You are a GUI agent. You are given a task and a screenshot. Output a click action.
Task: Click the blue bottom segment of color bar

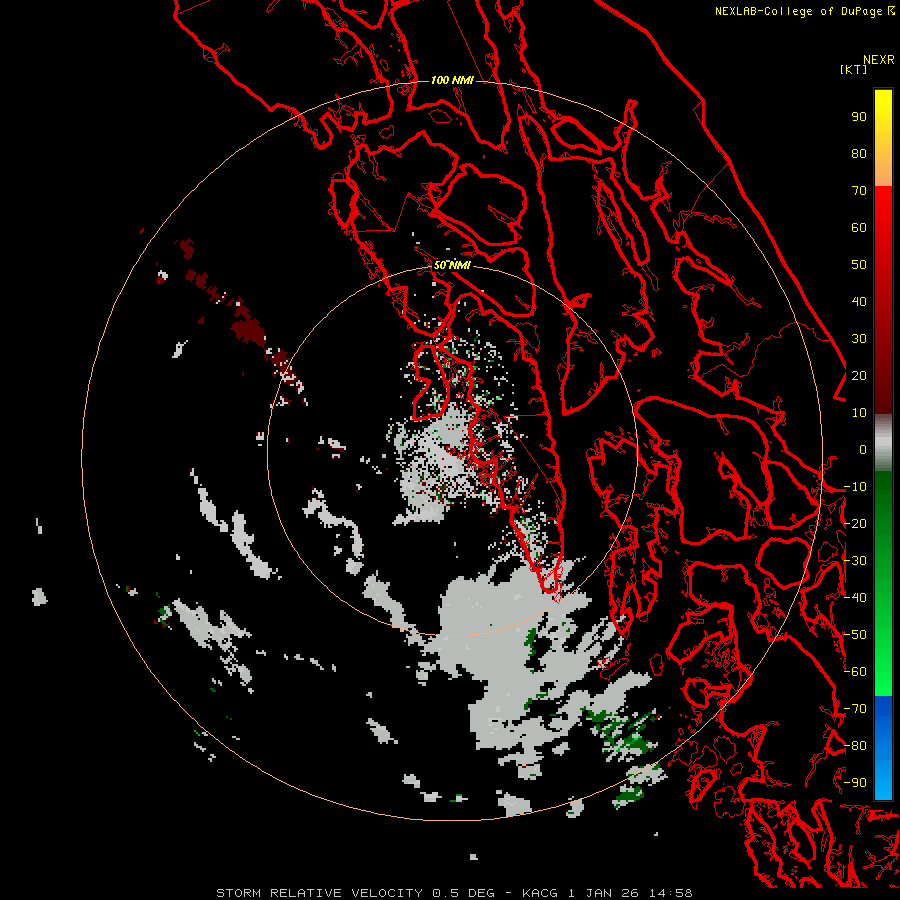(x=883, y=747)
